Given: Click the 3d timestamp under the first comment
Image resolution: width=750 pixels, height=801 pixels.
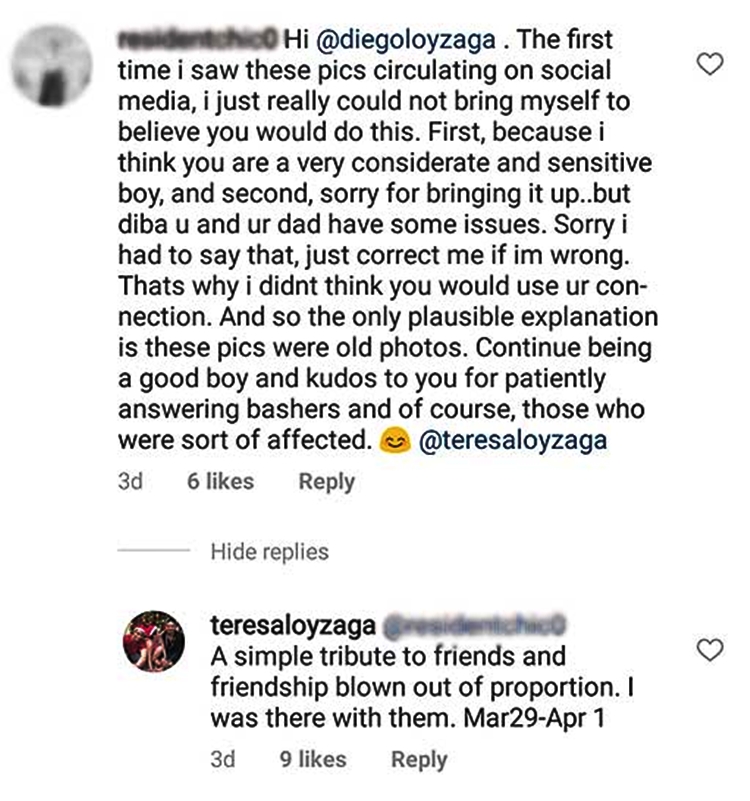Looking at the screenshot, I should click(x=130, y=482).
